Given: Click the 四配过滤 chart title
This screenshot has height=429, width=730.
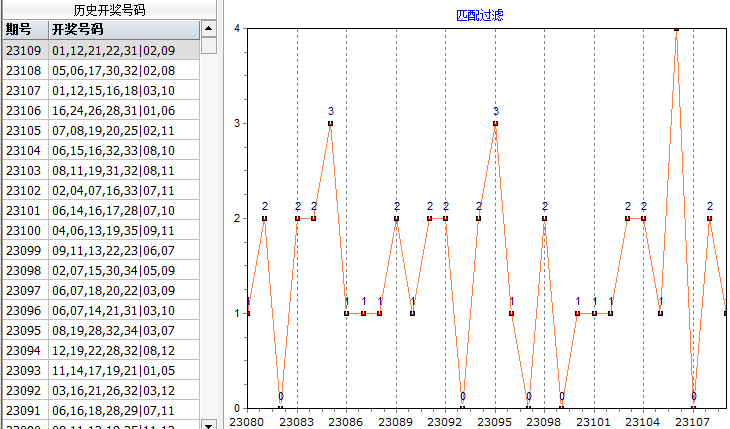Looking at the screenshot, I should tap(478, 15).
